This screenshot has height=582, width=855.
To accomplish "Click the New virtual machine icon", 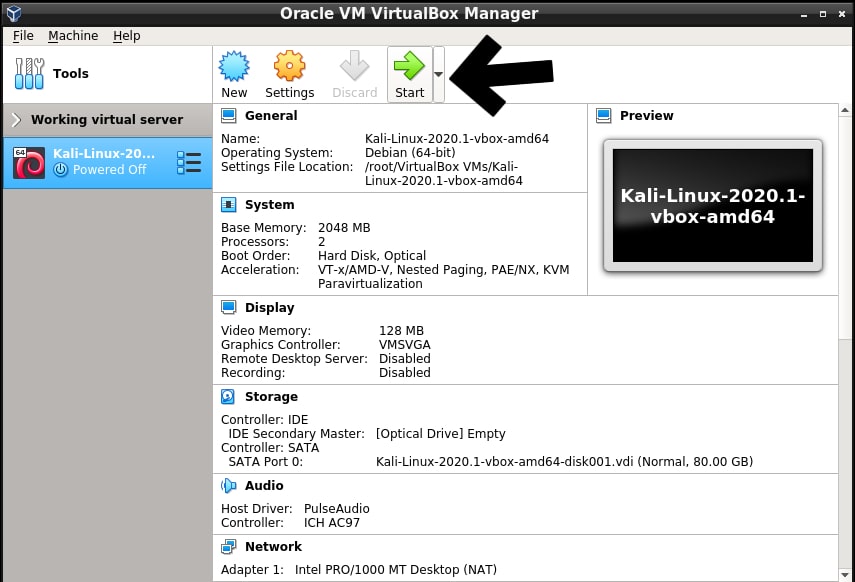I will [x=233, y=65].
